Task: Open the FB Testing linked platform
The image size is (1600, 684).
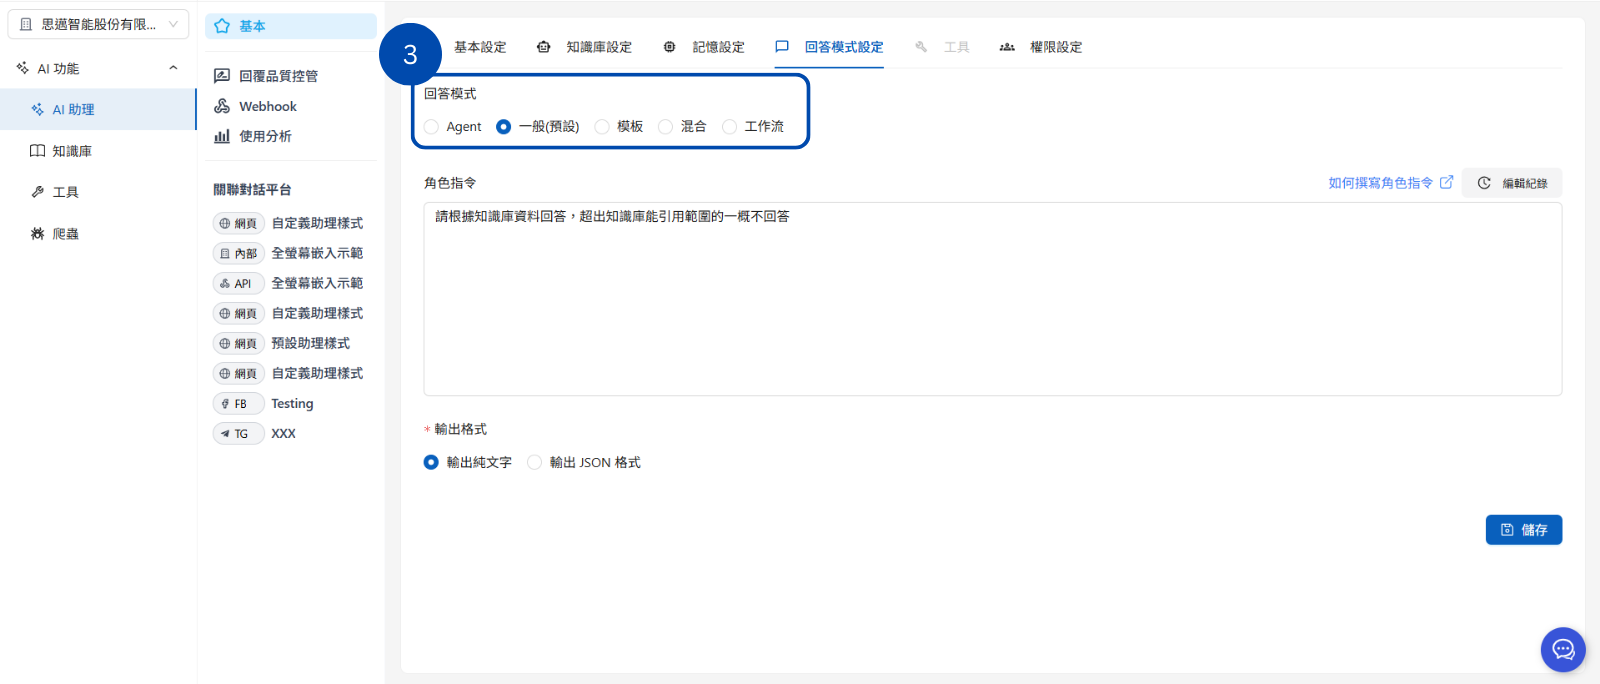Action: pos(291,404)
